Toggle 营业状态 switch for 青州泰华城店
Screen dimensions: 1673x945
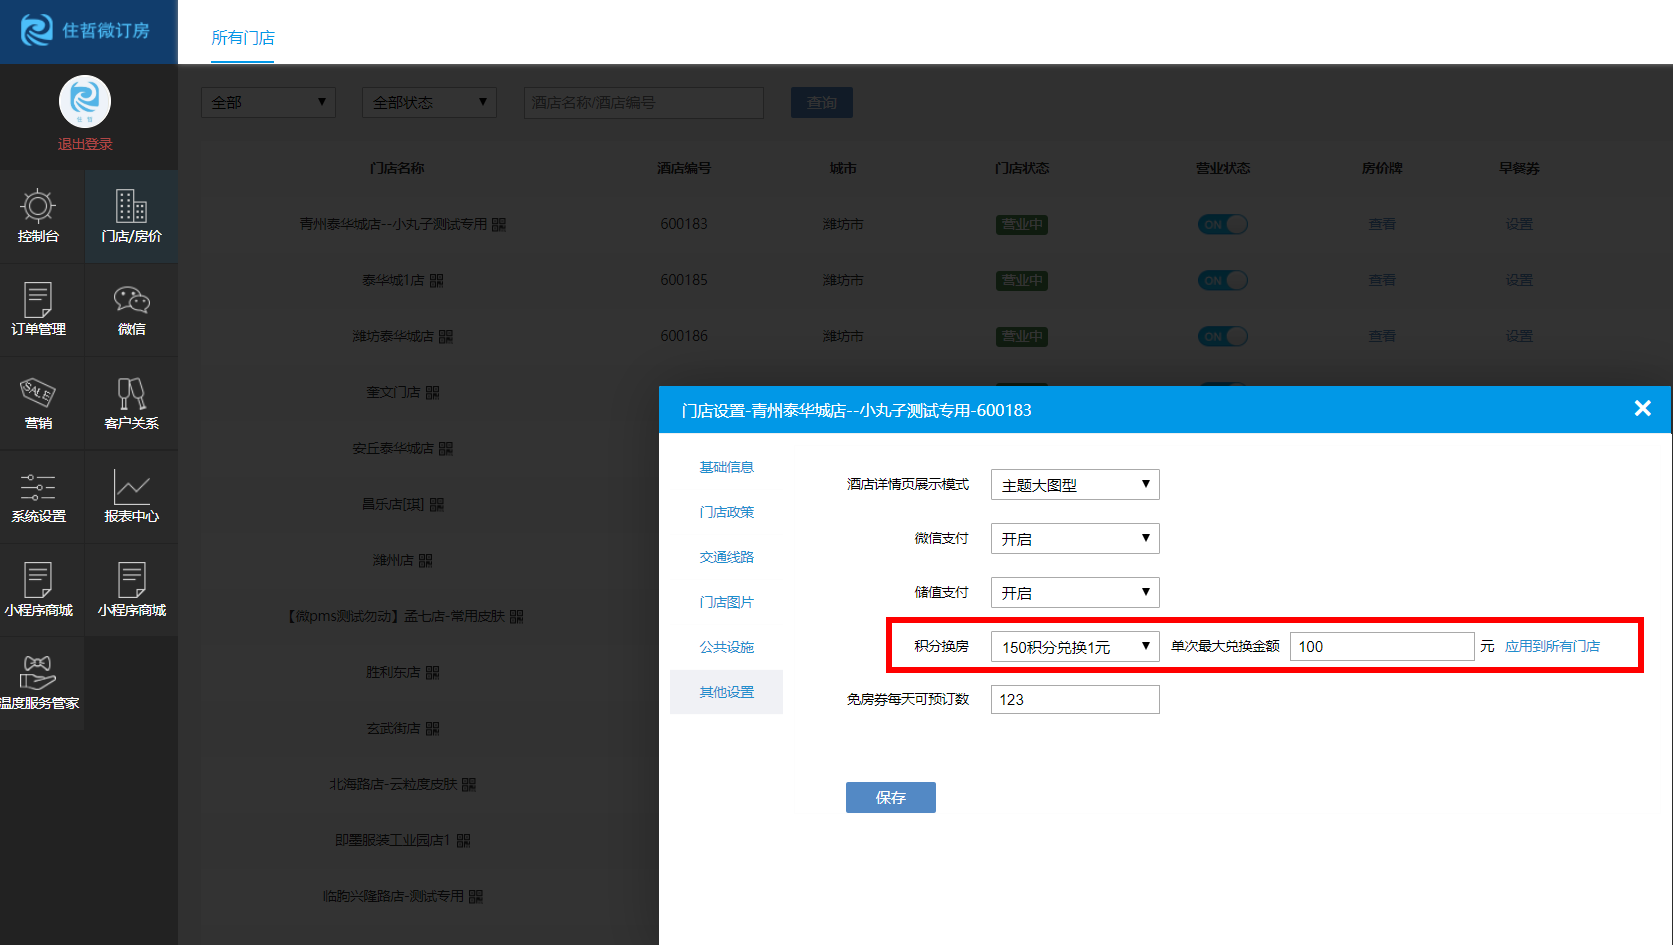click(1222, 225)
